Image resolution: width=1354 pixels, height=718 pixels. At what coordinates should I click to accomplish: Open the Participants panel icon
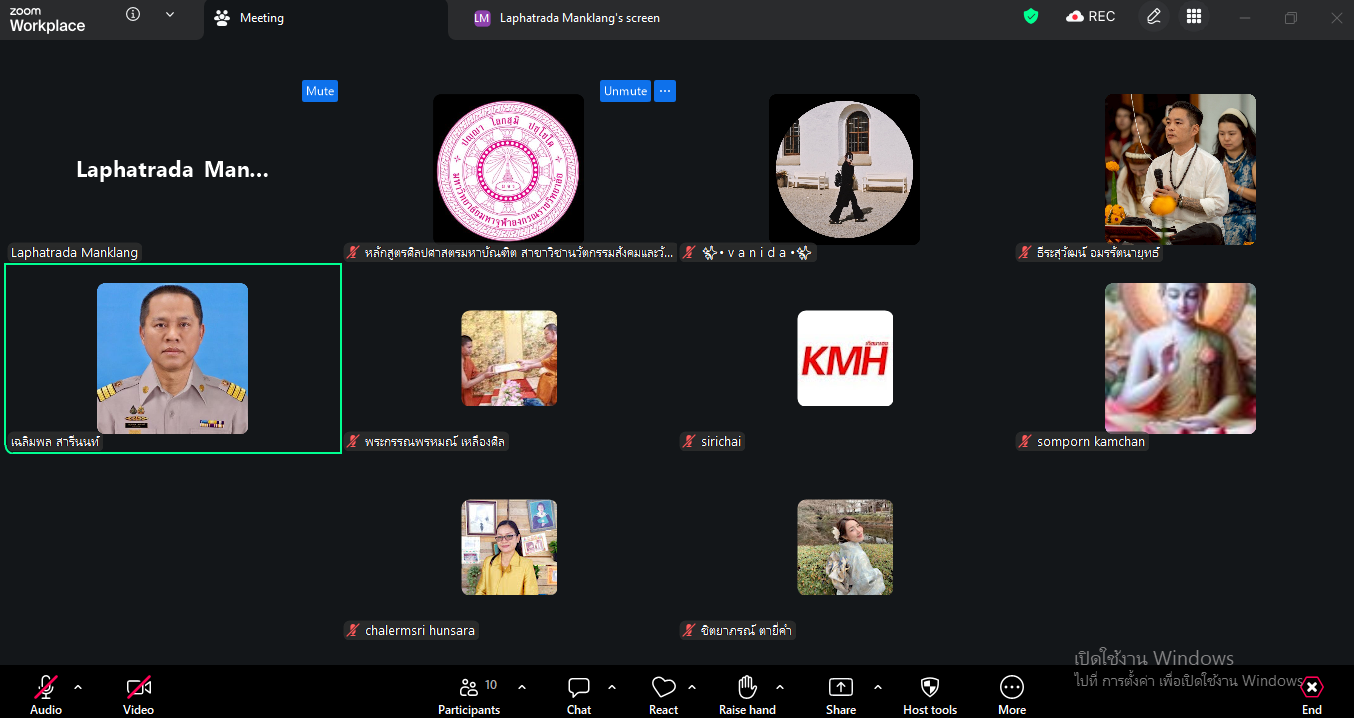tap(468, 688)
